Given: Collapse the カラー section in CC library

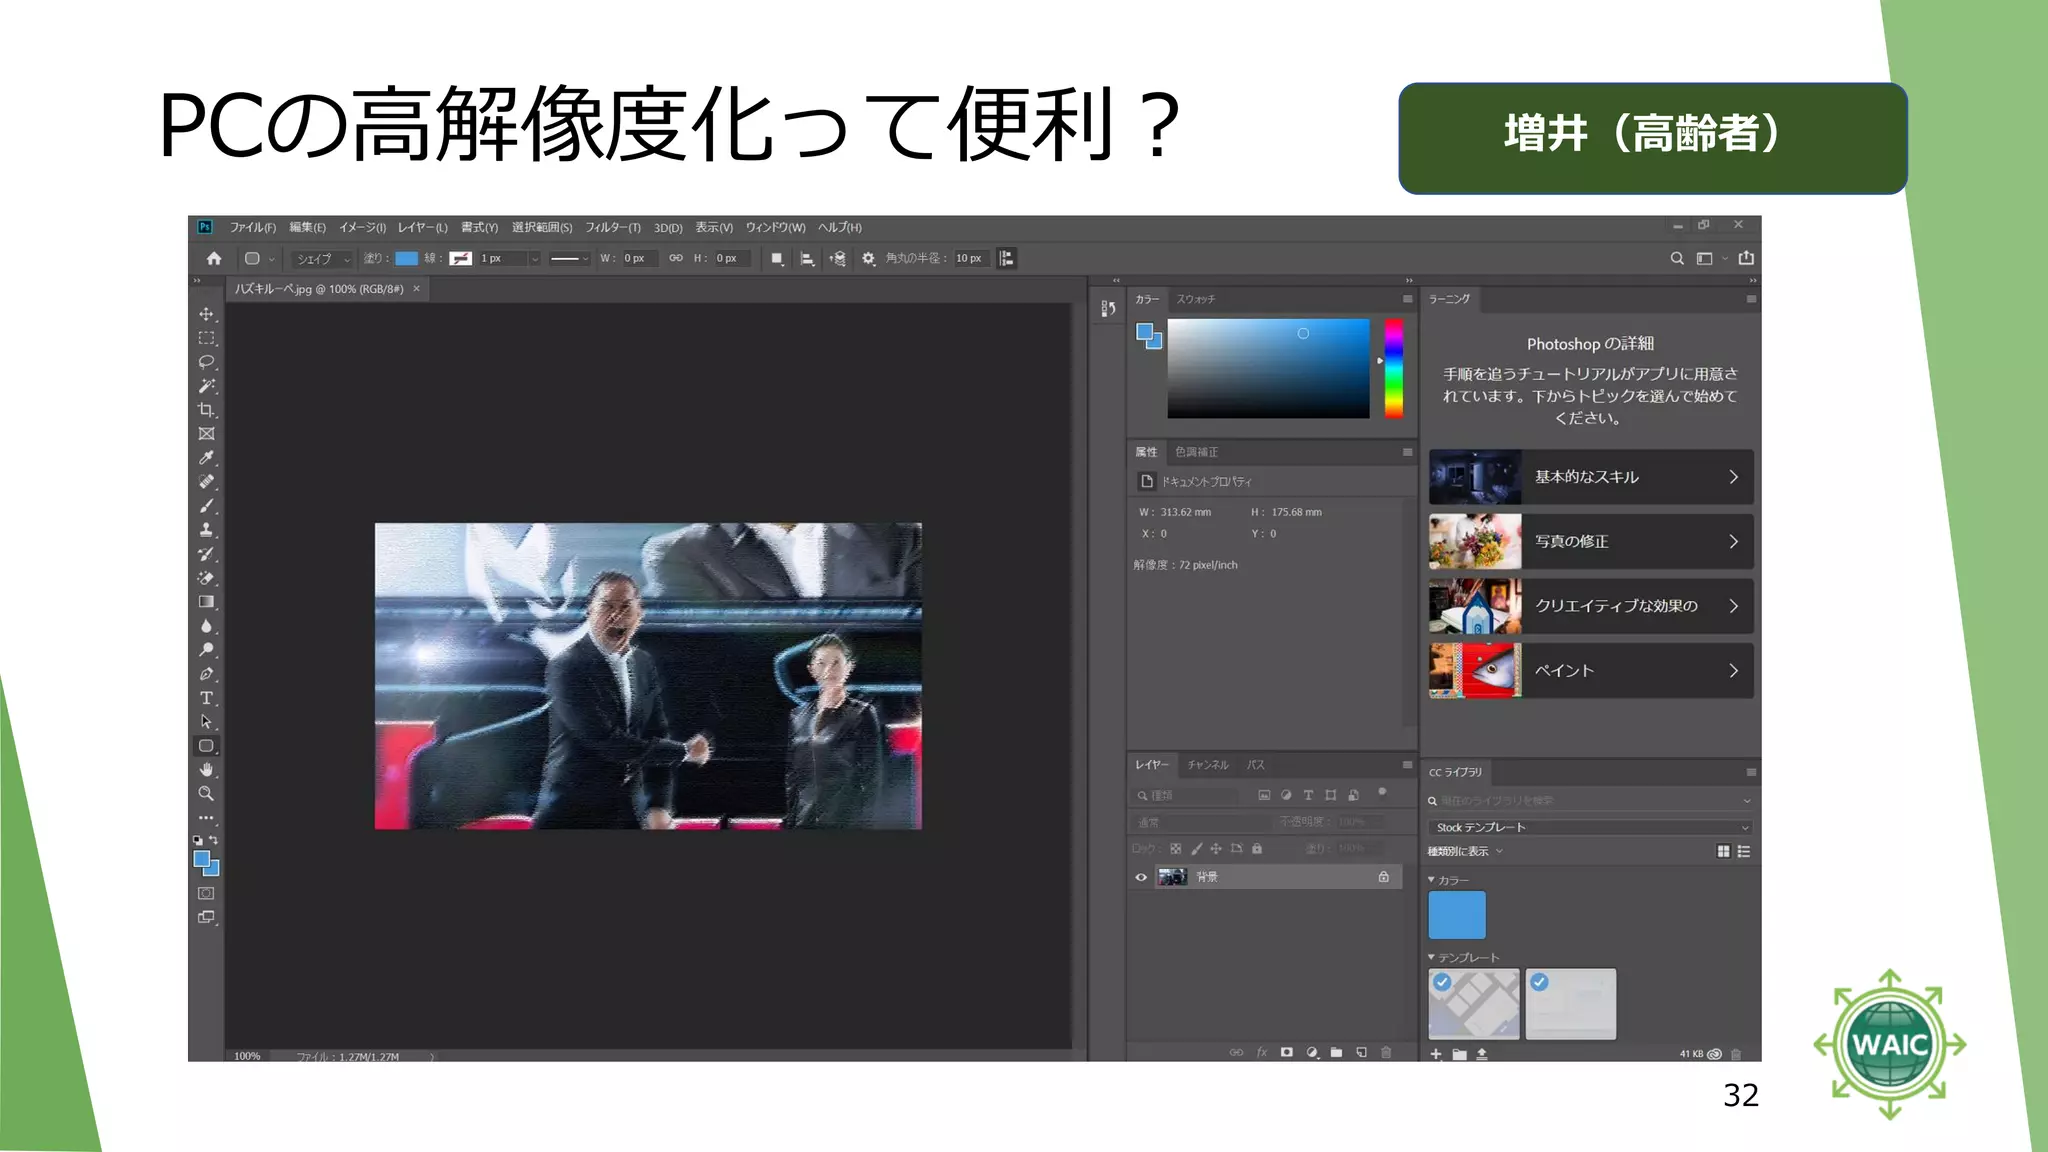Looking at the screenshot, I should click(x=1431, y=880).
